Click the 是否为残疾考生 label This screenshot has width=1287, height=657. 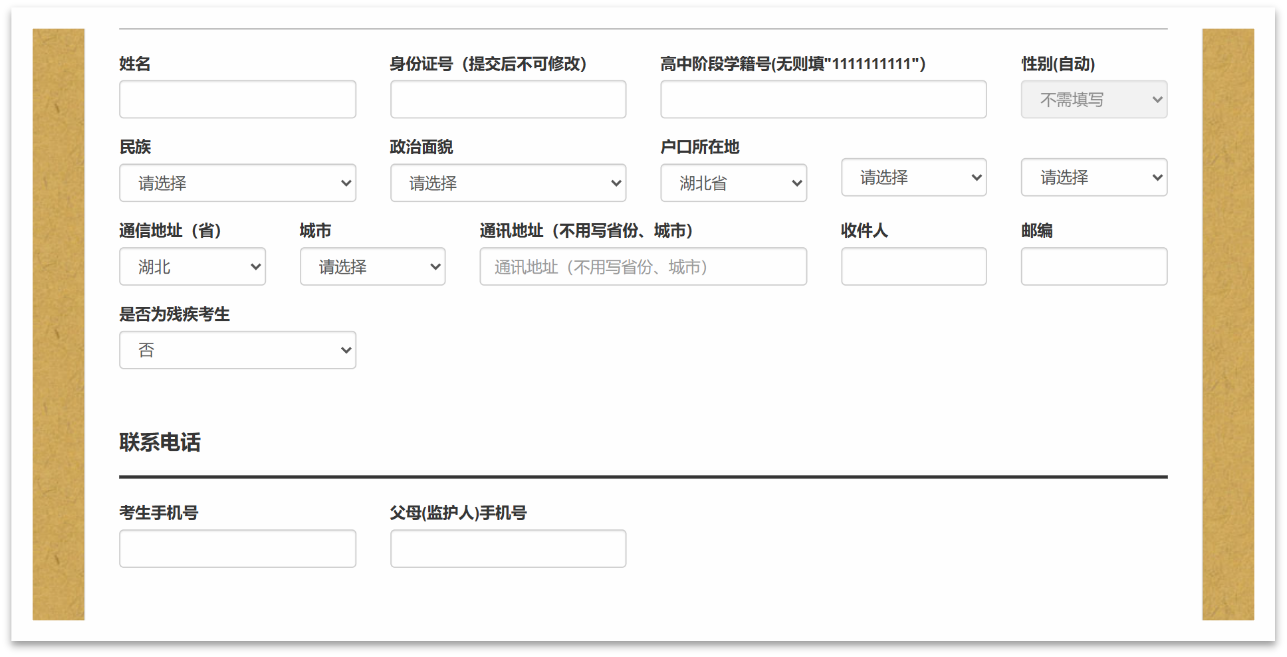point(174,314)
